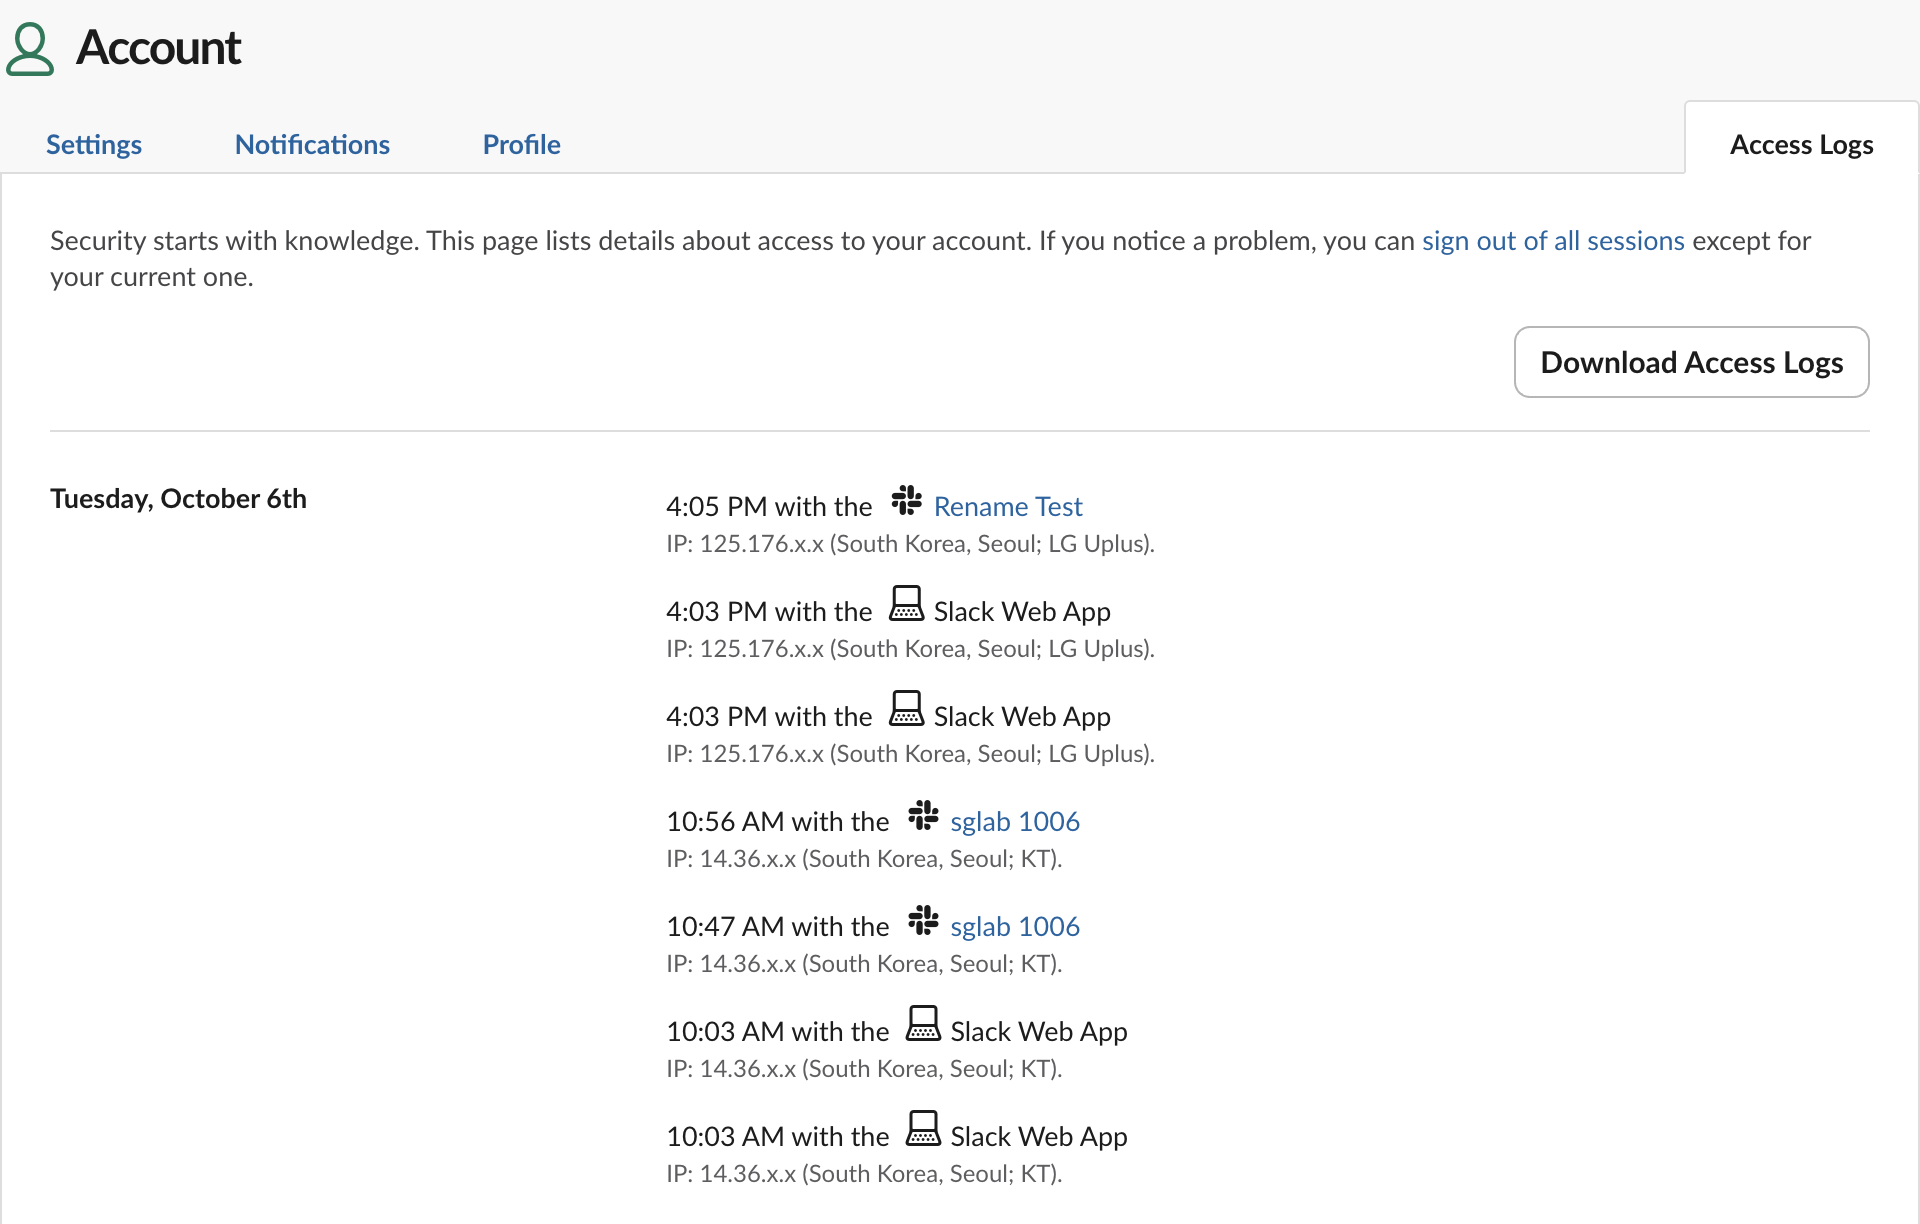Go to the Profile tab
Image resolution: width=1920 pixels, height=1224 pixels.
(x=521, y=144)
